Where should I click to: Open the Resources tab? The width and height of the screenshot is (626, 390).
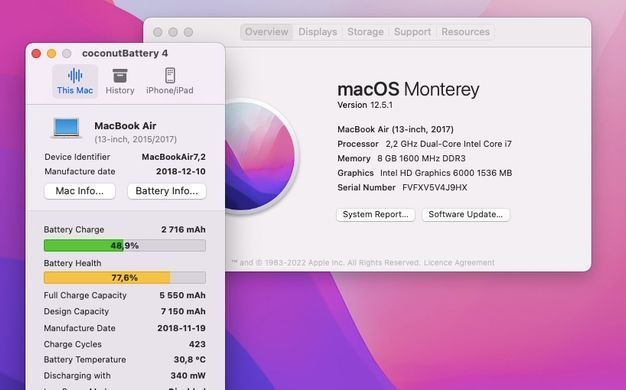466,32
